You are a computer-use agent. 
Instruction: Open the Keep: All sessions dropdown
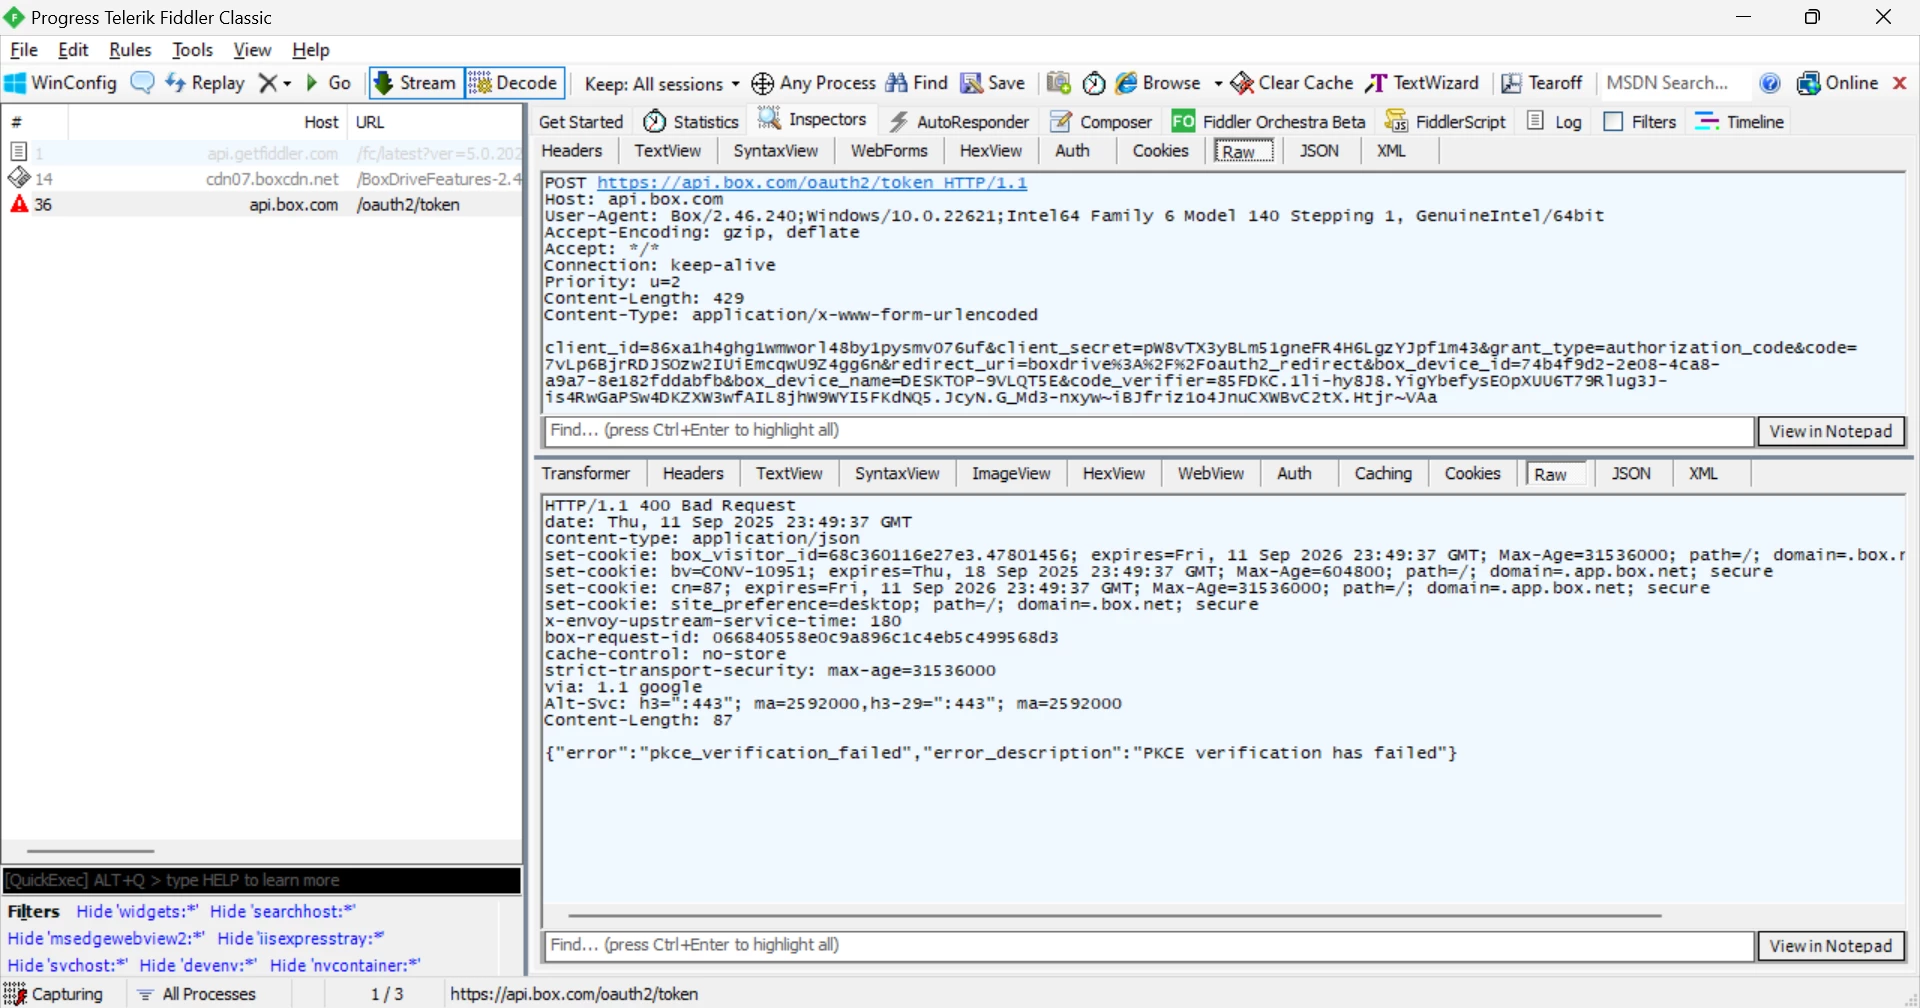(662, 84)
